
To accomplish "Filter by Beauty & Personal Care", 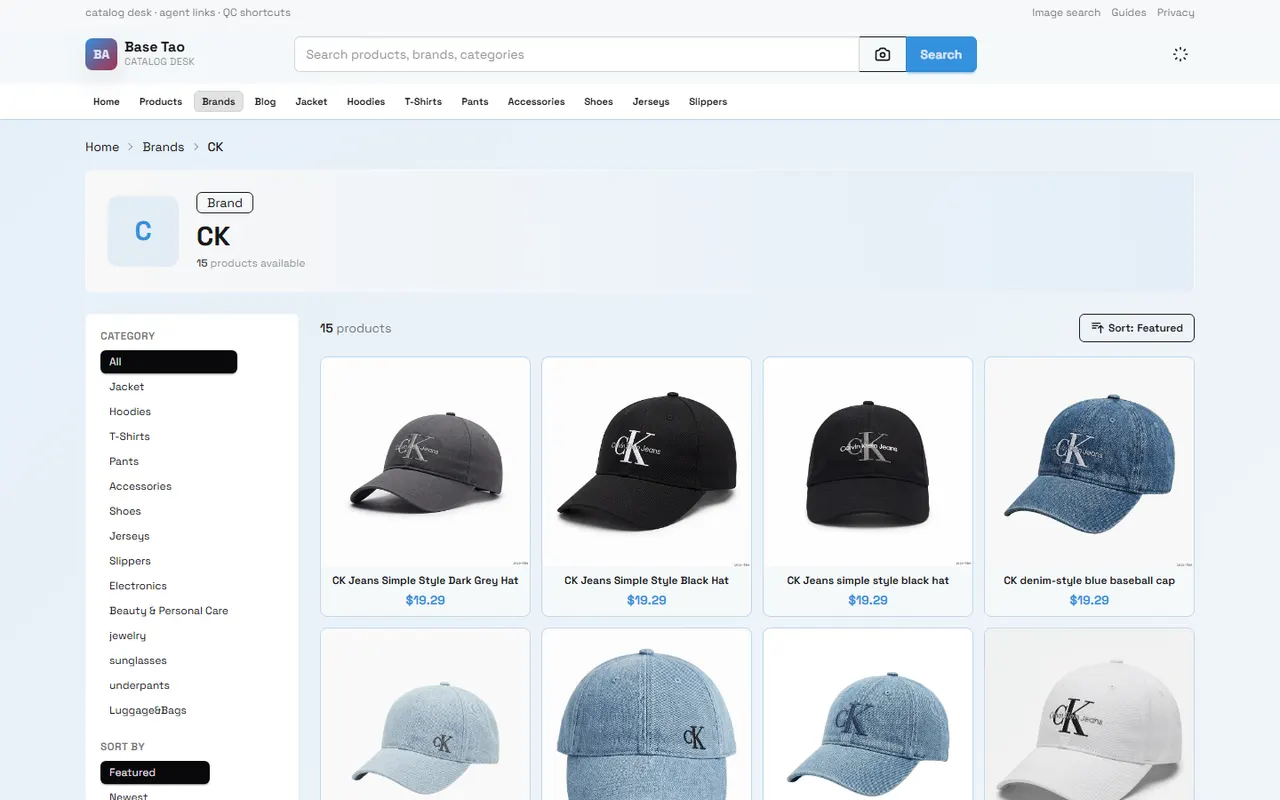I will click(169, 611).
